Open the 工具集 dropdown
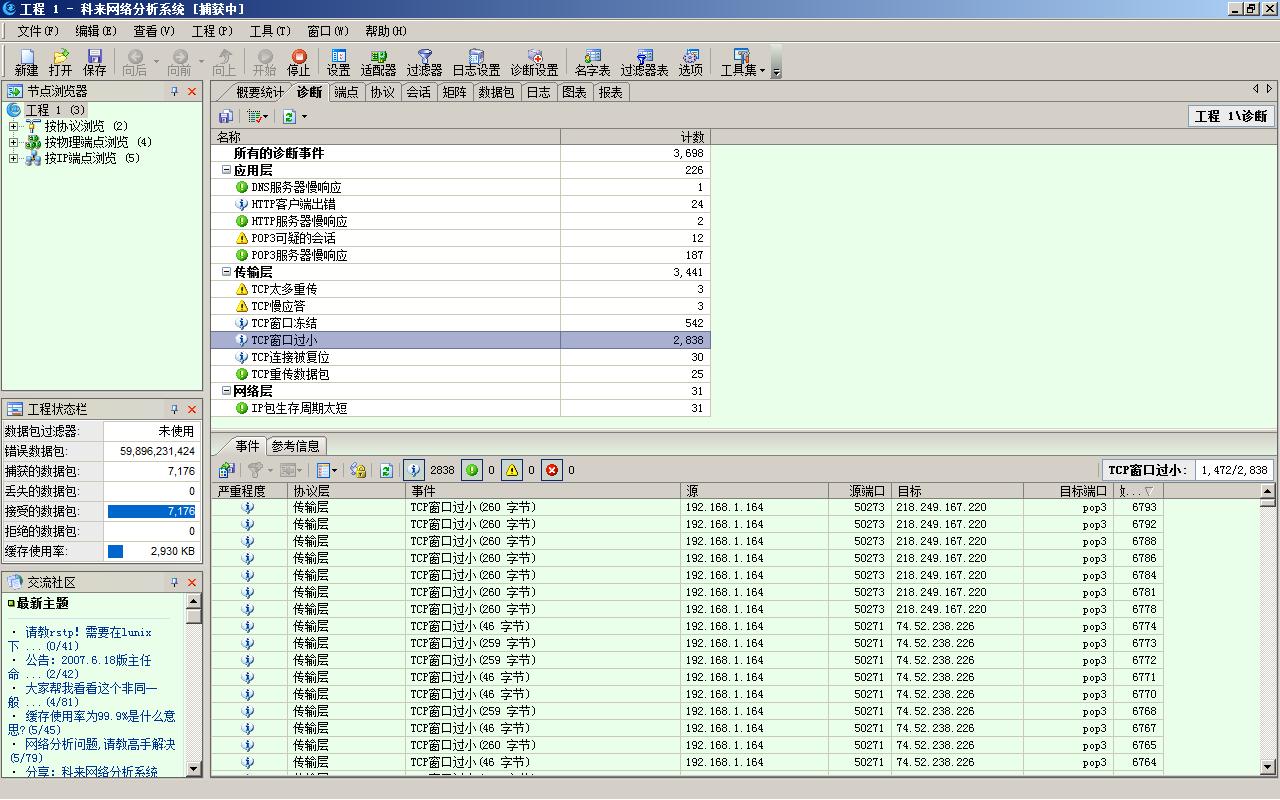Viewport: 1280px width, 800px height. coord(743,62)
